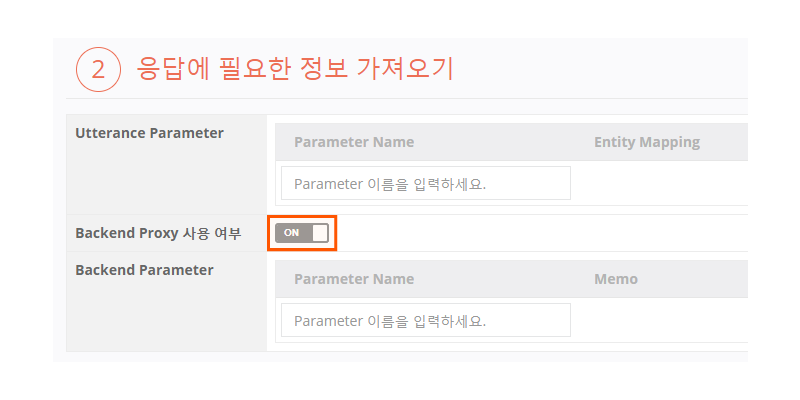Click the Entity Mapping column header
Image resolution: width=800 pixels, height=400 pixels.
click(x=646, y=142)
